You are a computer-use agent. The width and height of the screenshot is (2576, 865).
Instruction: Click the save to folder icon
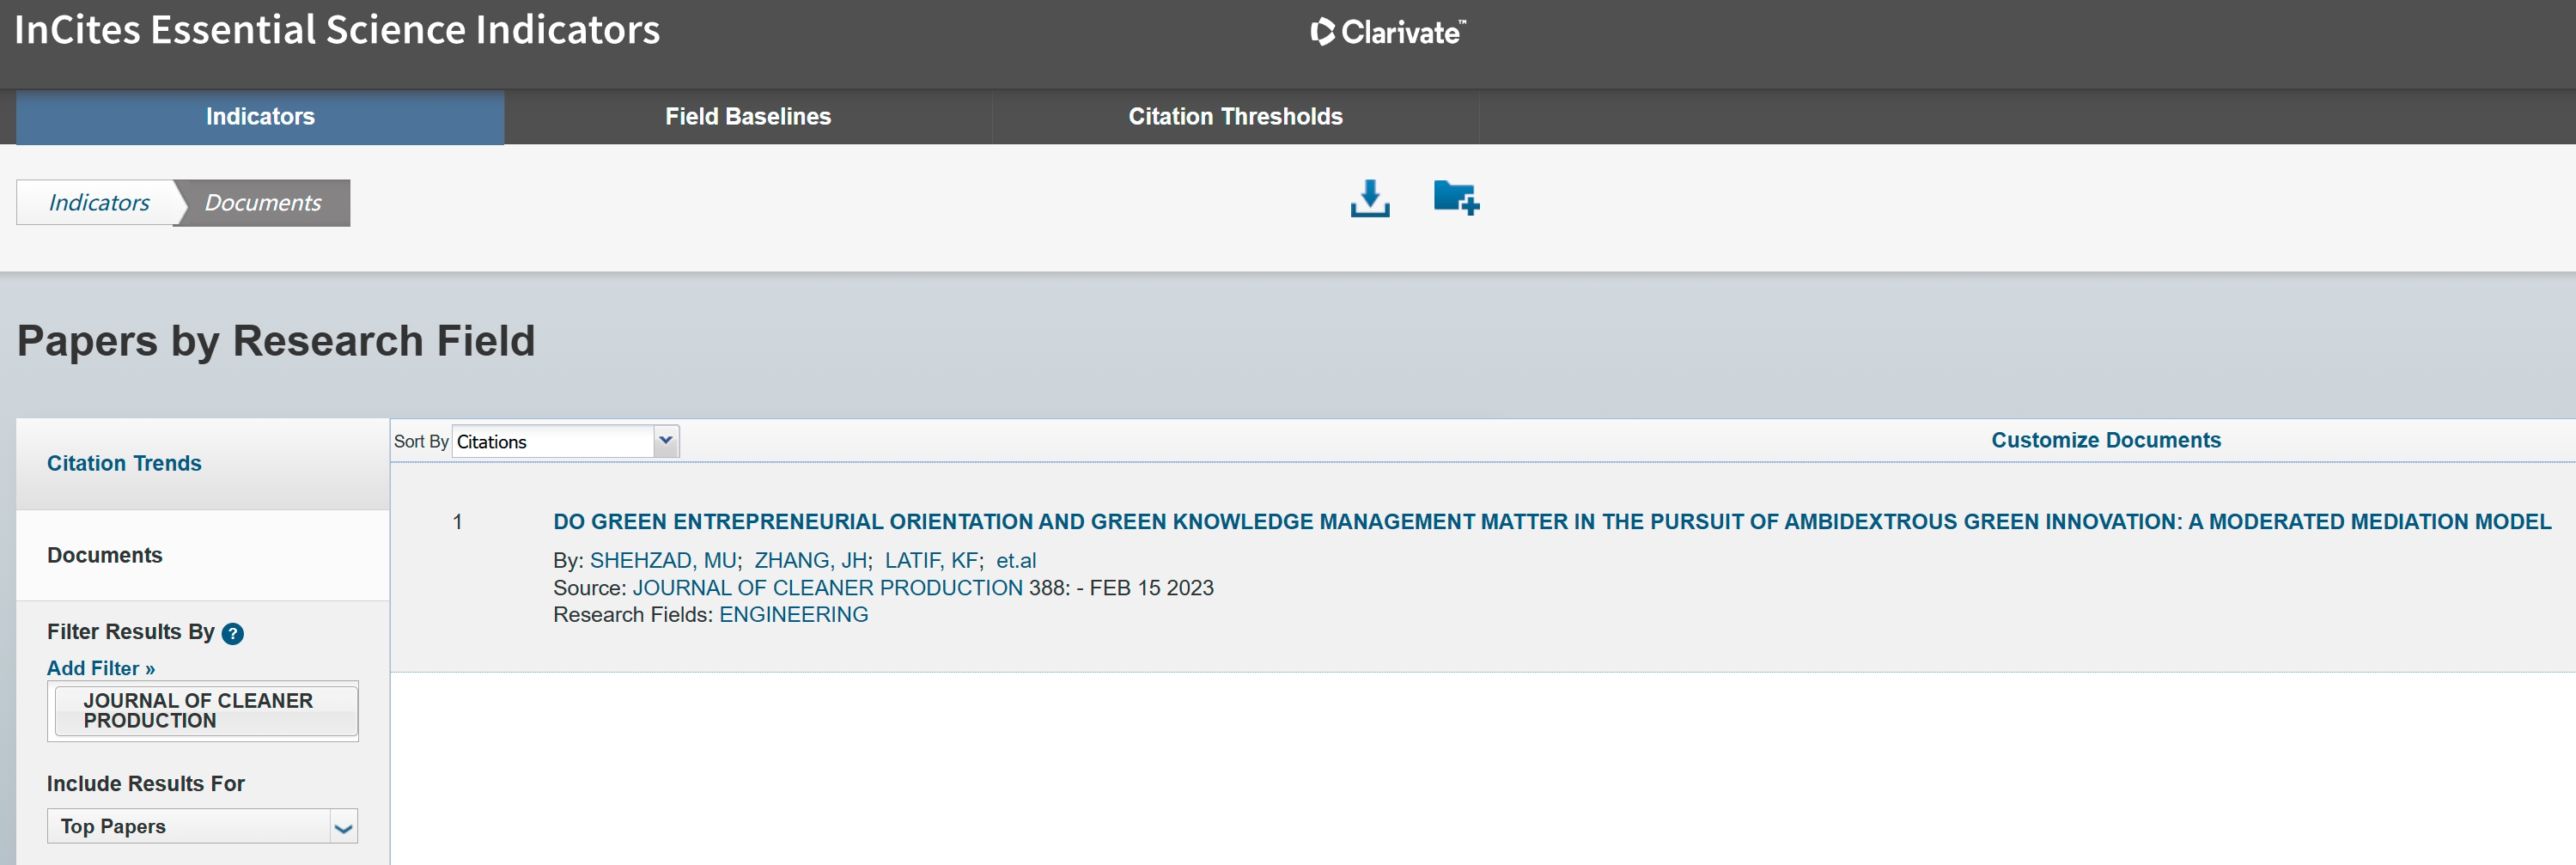pyautogui.click(x=1455, y=198)
